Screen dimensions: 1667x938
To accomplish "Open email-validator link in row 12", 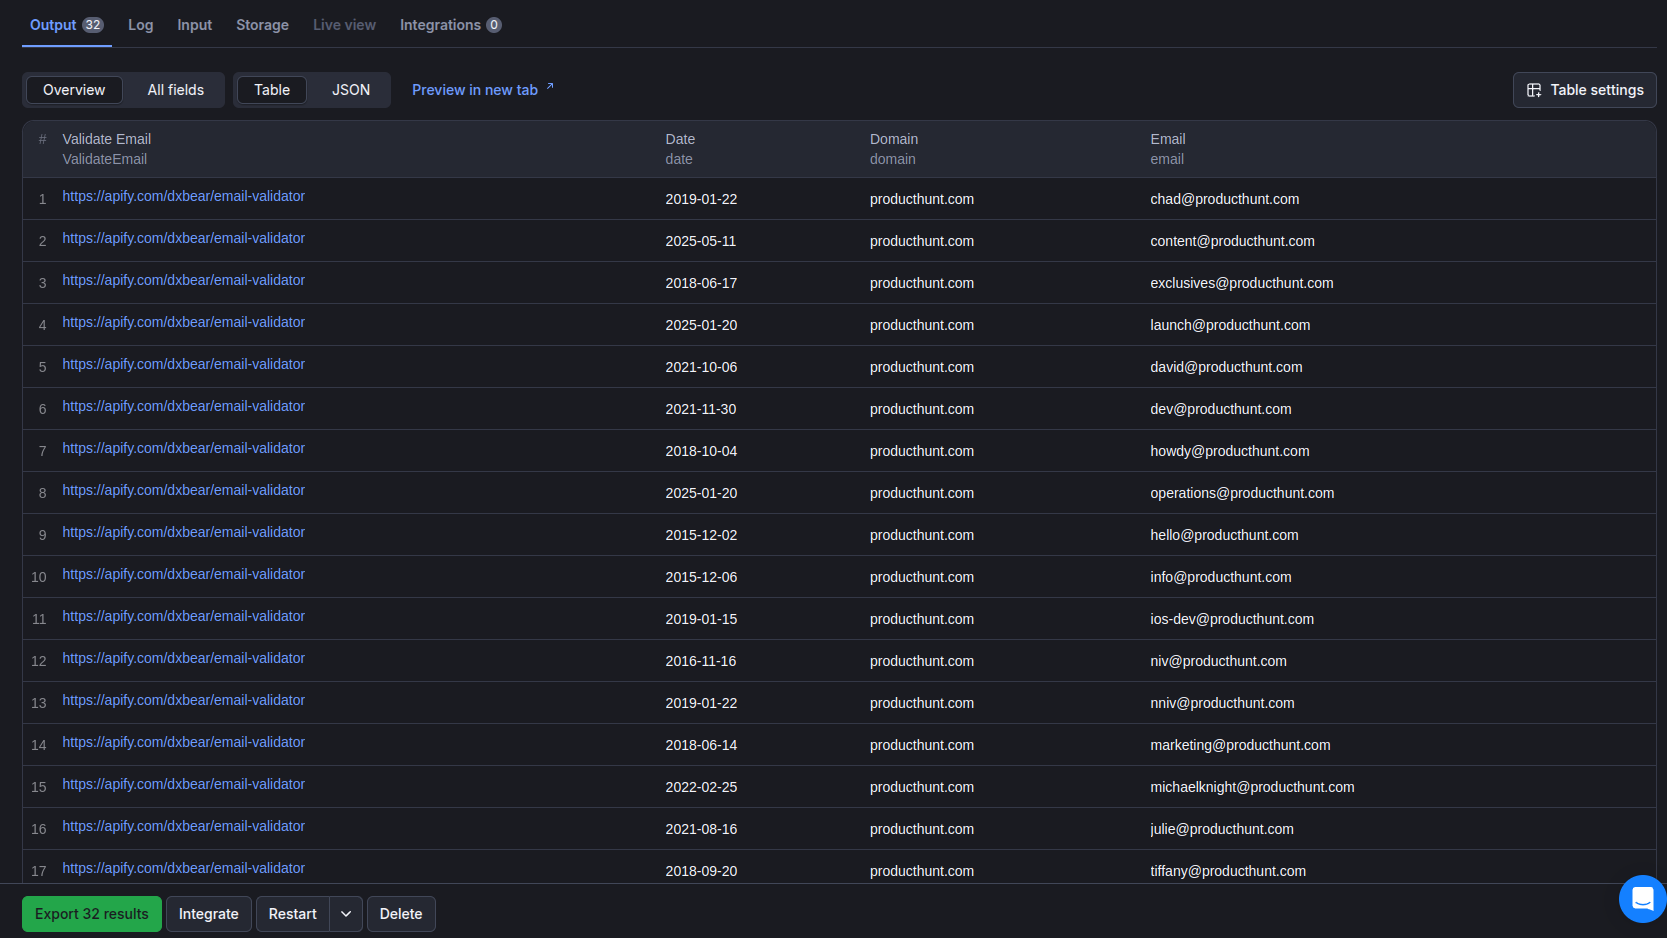I will point(184,658).
